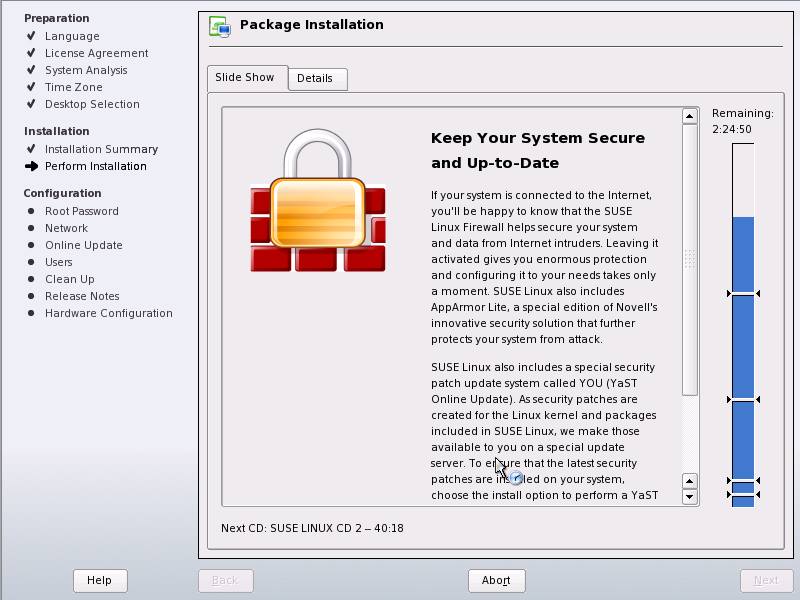
Task: Click the Installation Summary step label
Action: coord(102,149)
